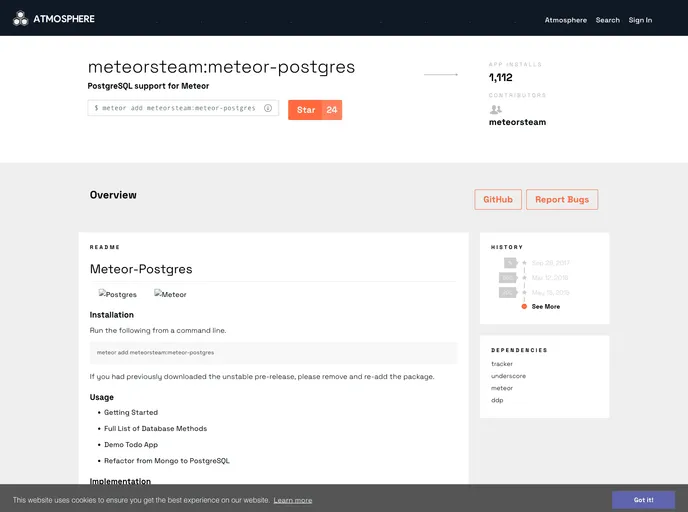Click the Sep 2017 history date
The height and width of the screenshot is (512, 688).
(x=550, y=263)
